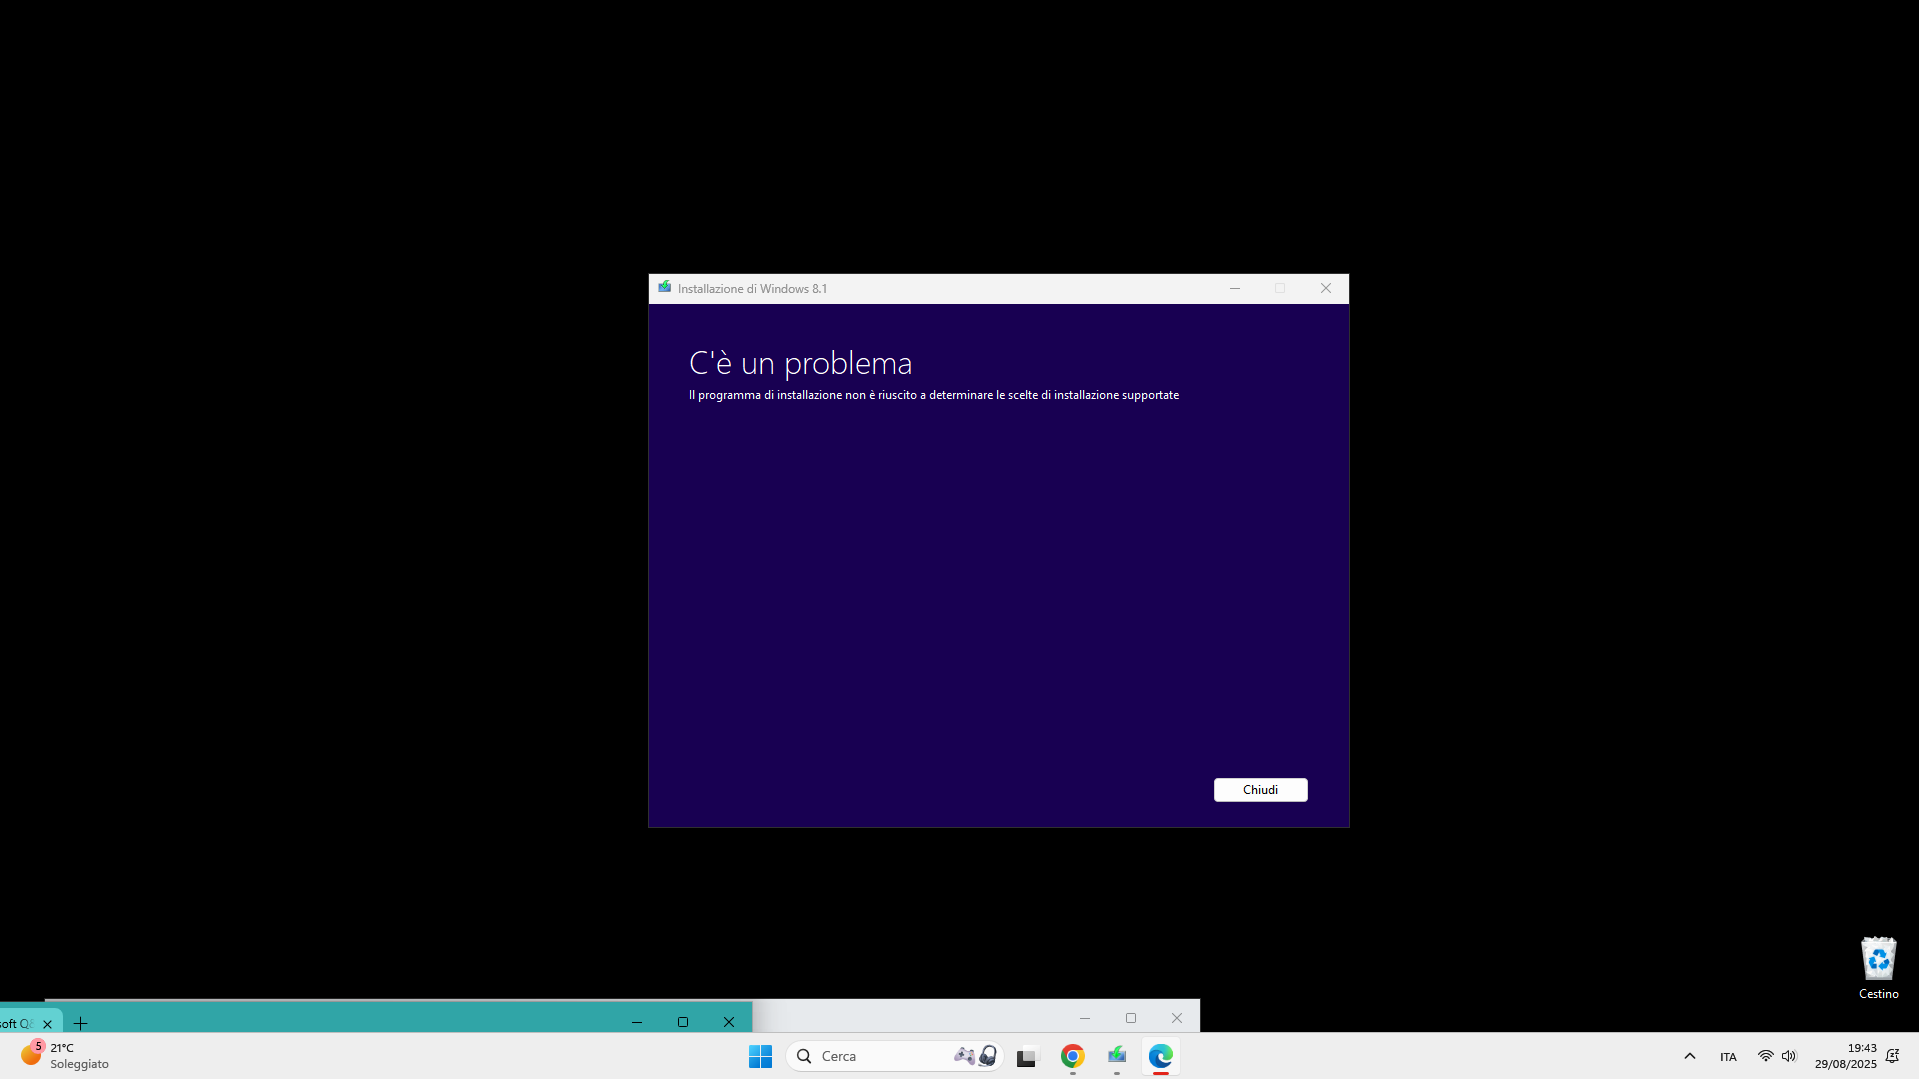Open the notification center bell icon
Image resolution: width=1919 pixels, height=1079 pixels.
[x=1892, y=1056]
